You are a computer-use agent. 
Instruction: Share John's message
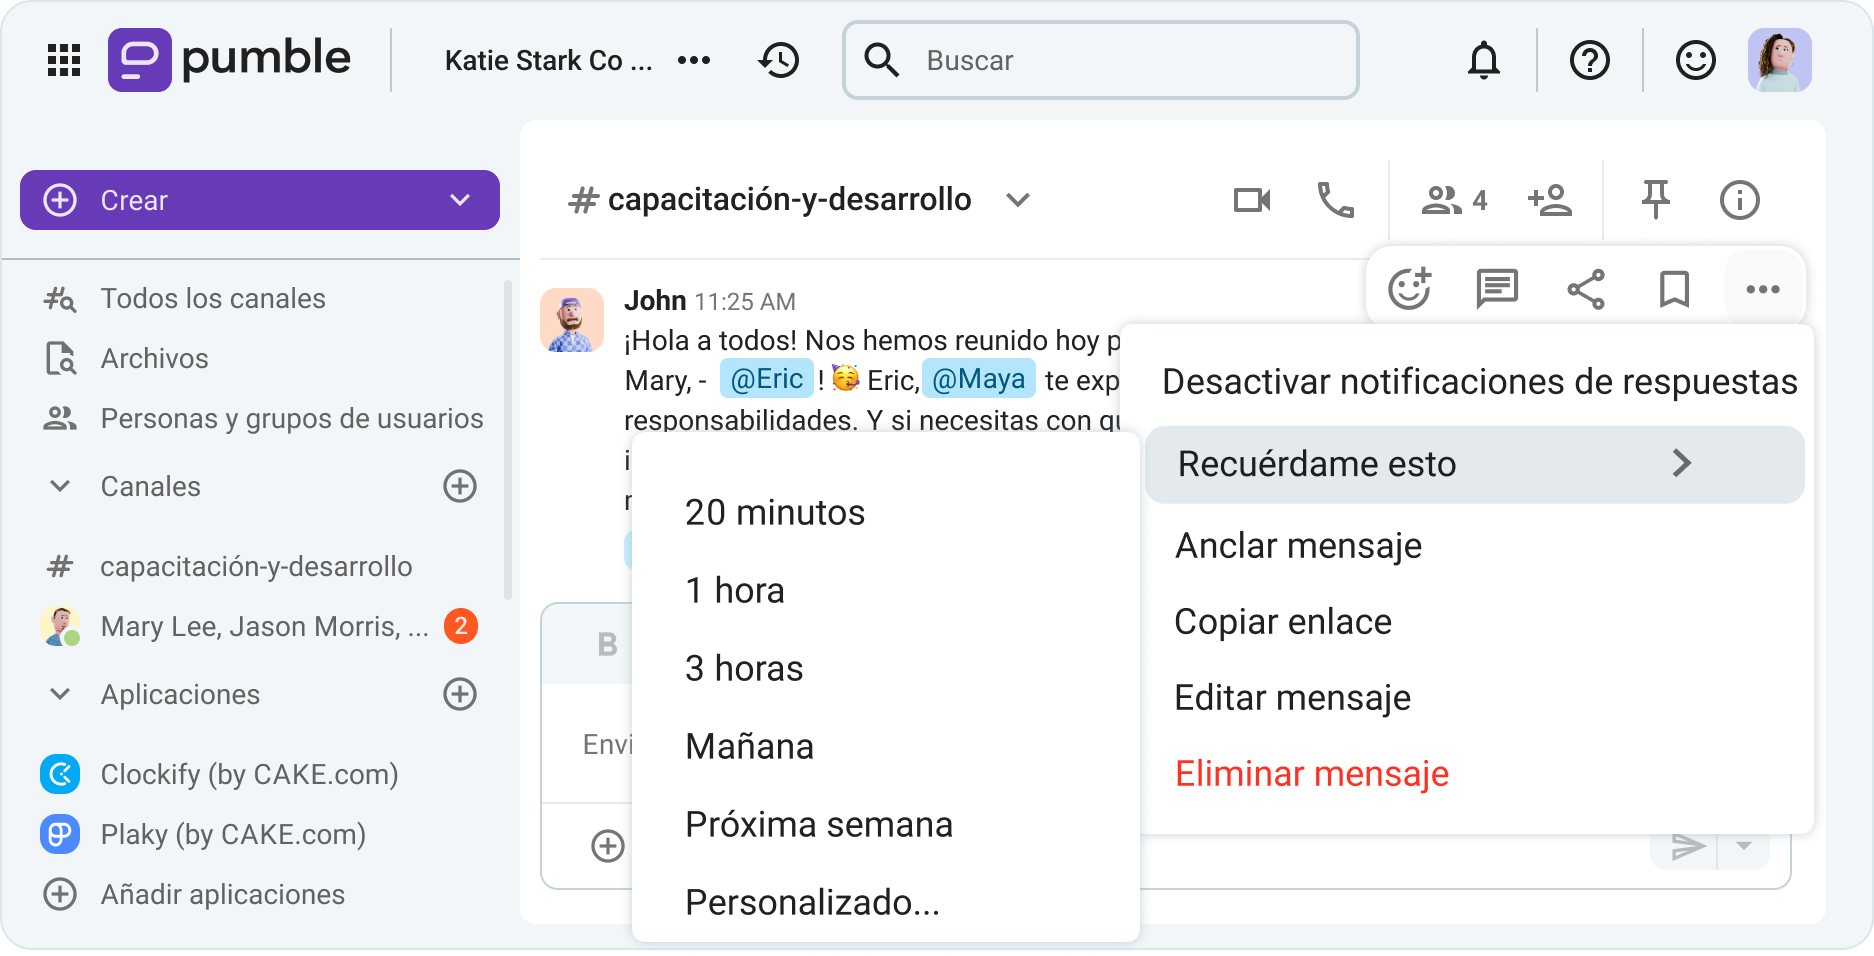click(1586, 289)
